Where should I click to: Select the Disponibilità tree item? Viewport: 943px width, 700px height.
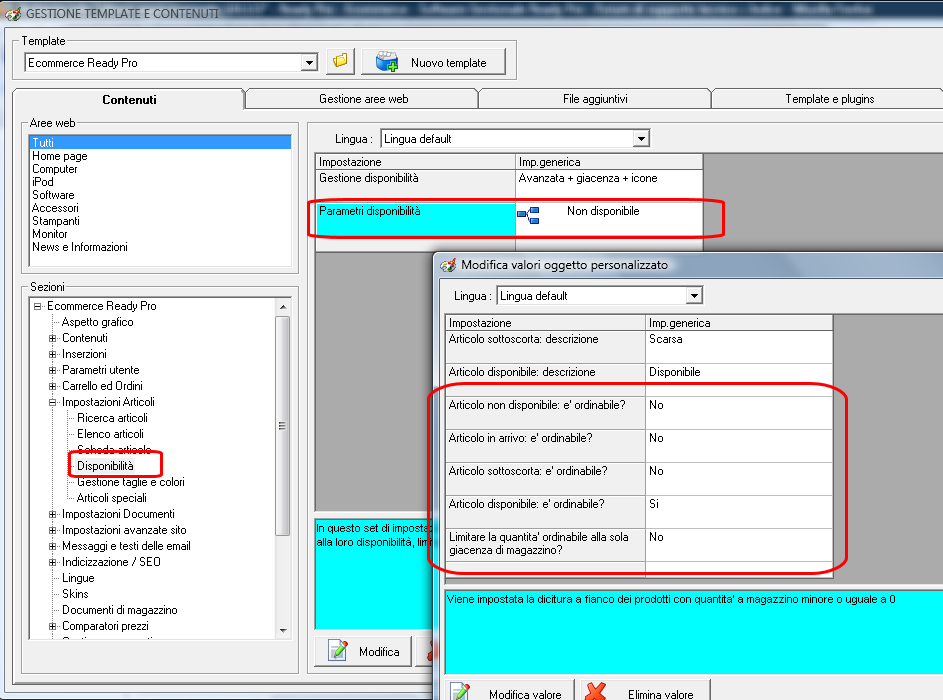105,466
